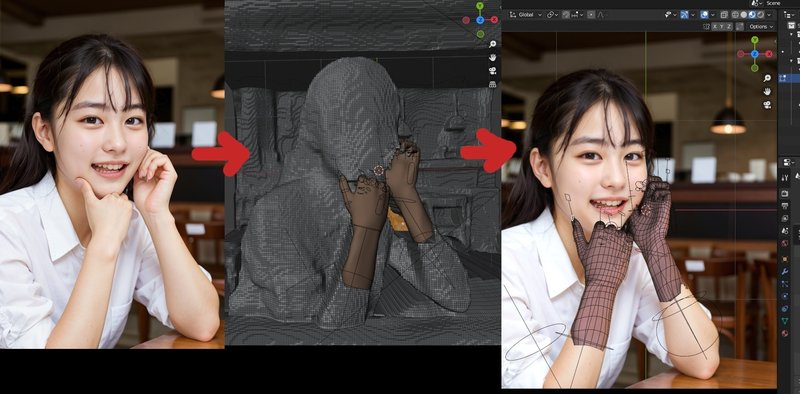
Task: Open the Render properties tab
Action: point(785,193)
